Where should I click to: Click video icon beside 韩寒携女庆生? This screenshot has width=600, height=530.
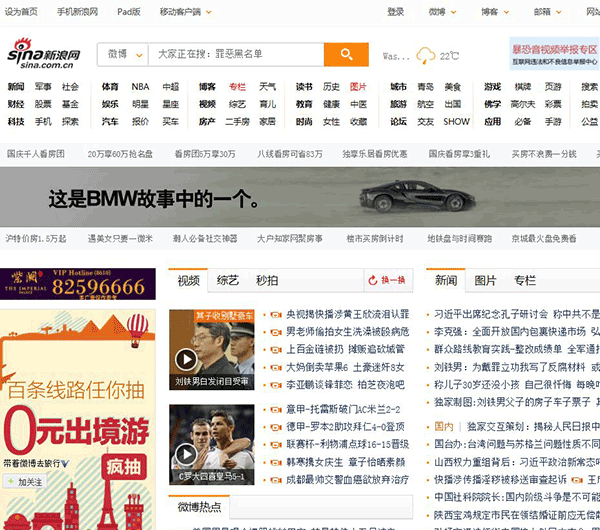coord(276,463)
